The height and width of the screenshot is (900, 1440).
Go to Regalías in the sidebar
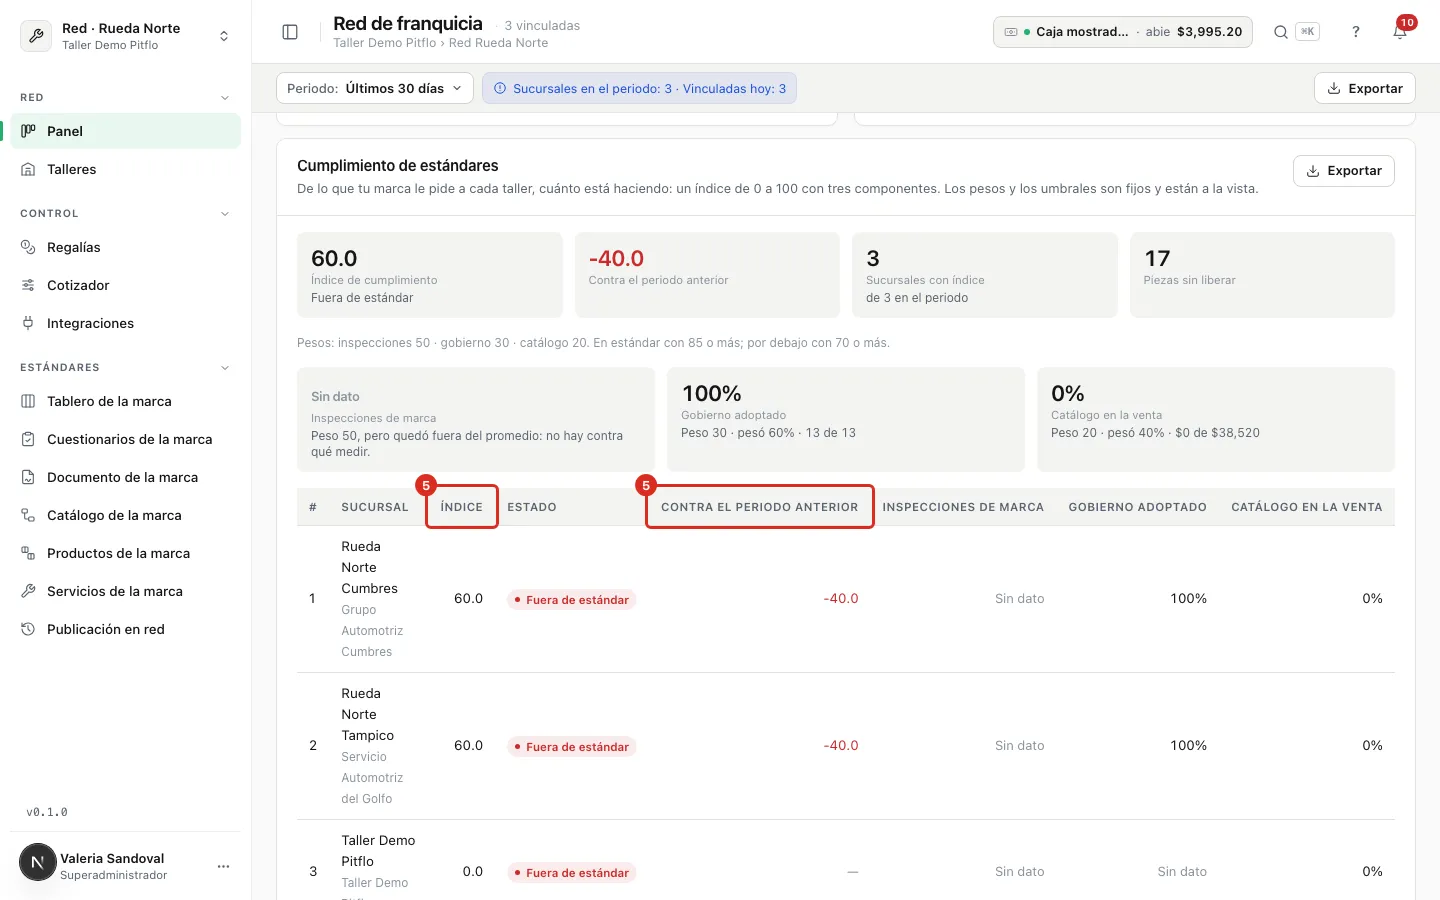pos(125,247)
